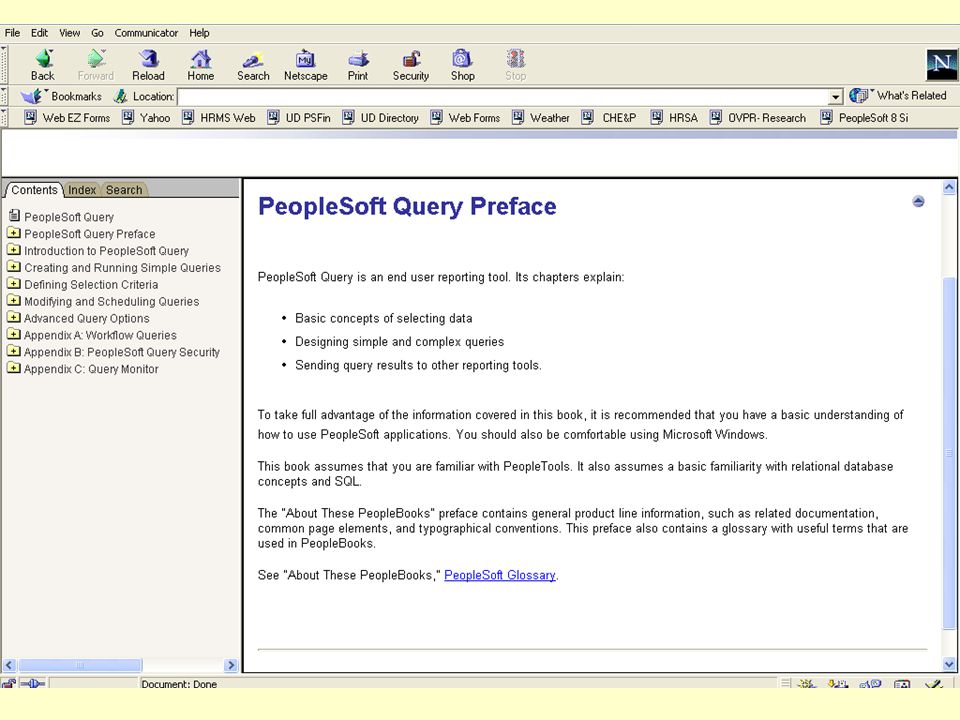Image resolution: width=960 pixels, height=720 pixels.
Task: Click the Print toolbar icon
Action: (x=358, y=59)
